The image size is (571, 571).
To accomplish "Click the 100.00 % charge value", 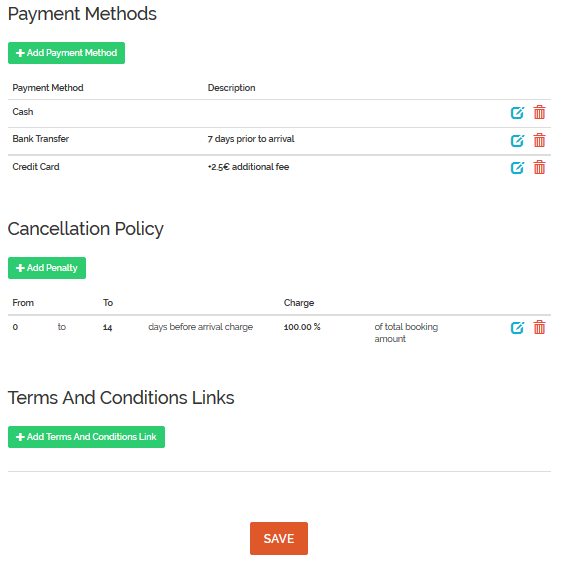I will point(302,327).
